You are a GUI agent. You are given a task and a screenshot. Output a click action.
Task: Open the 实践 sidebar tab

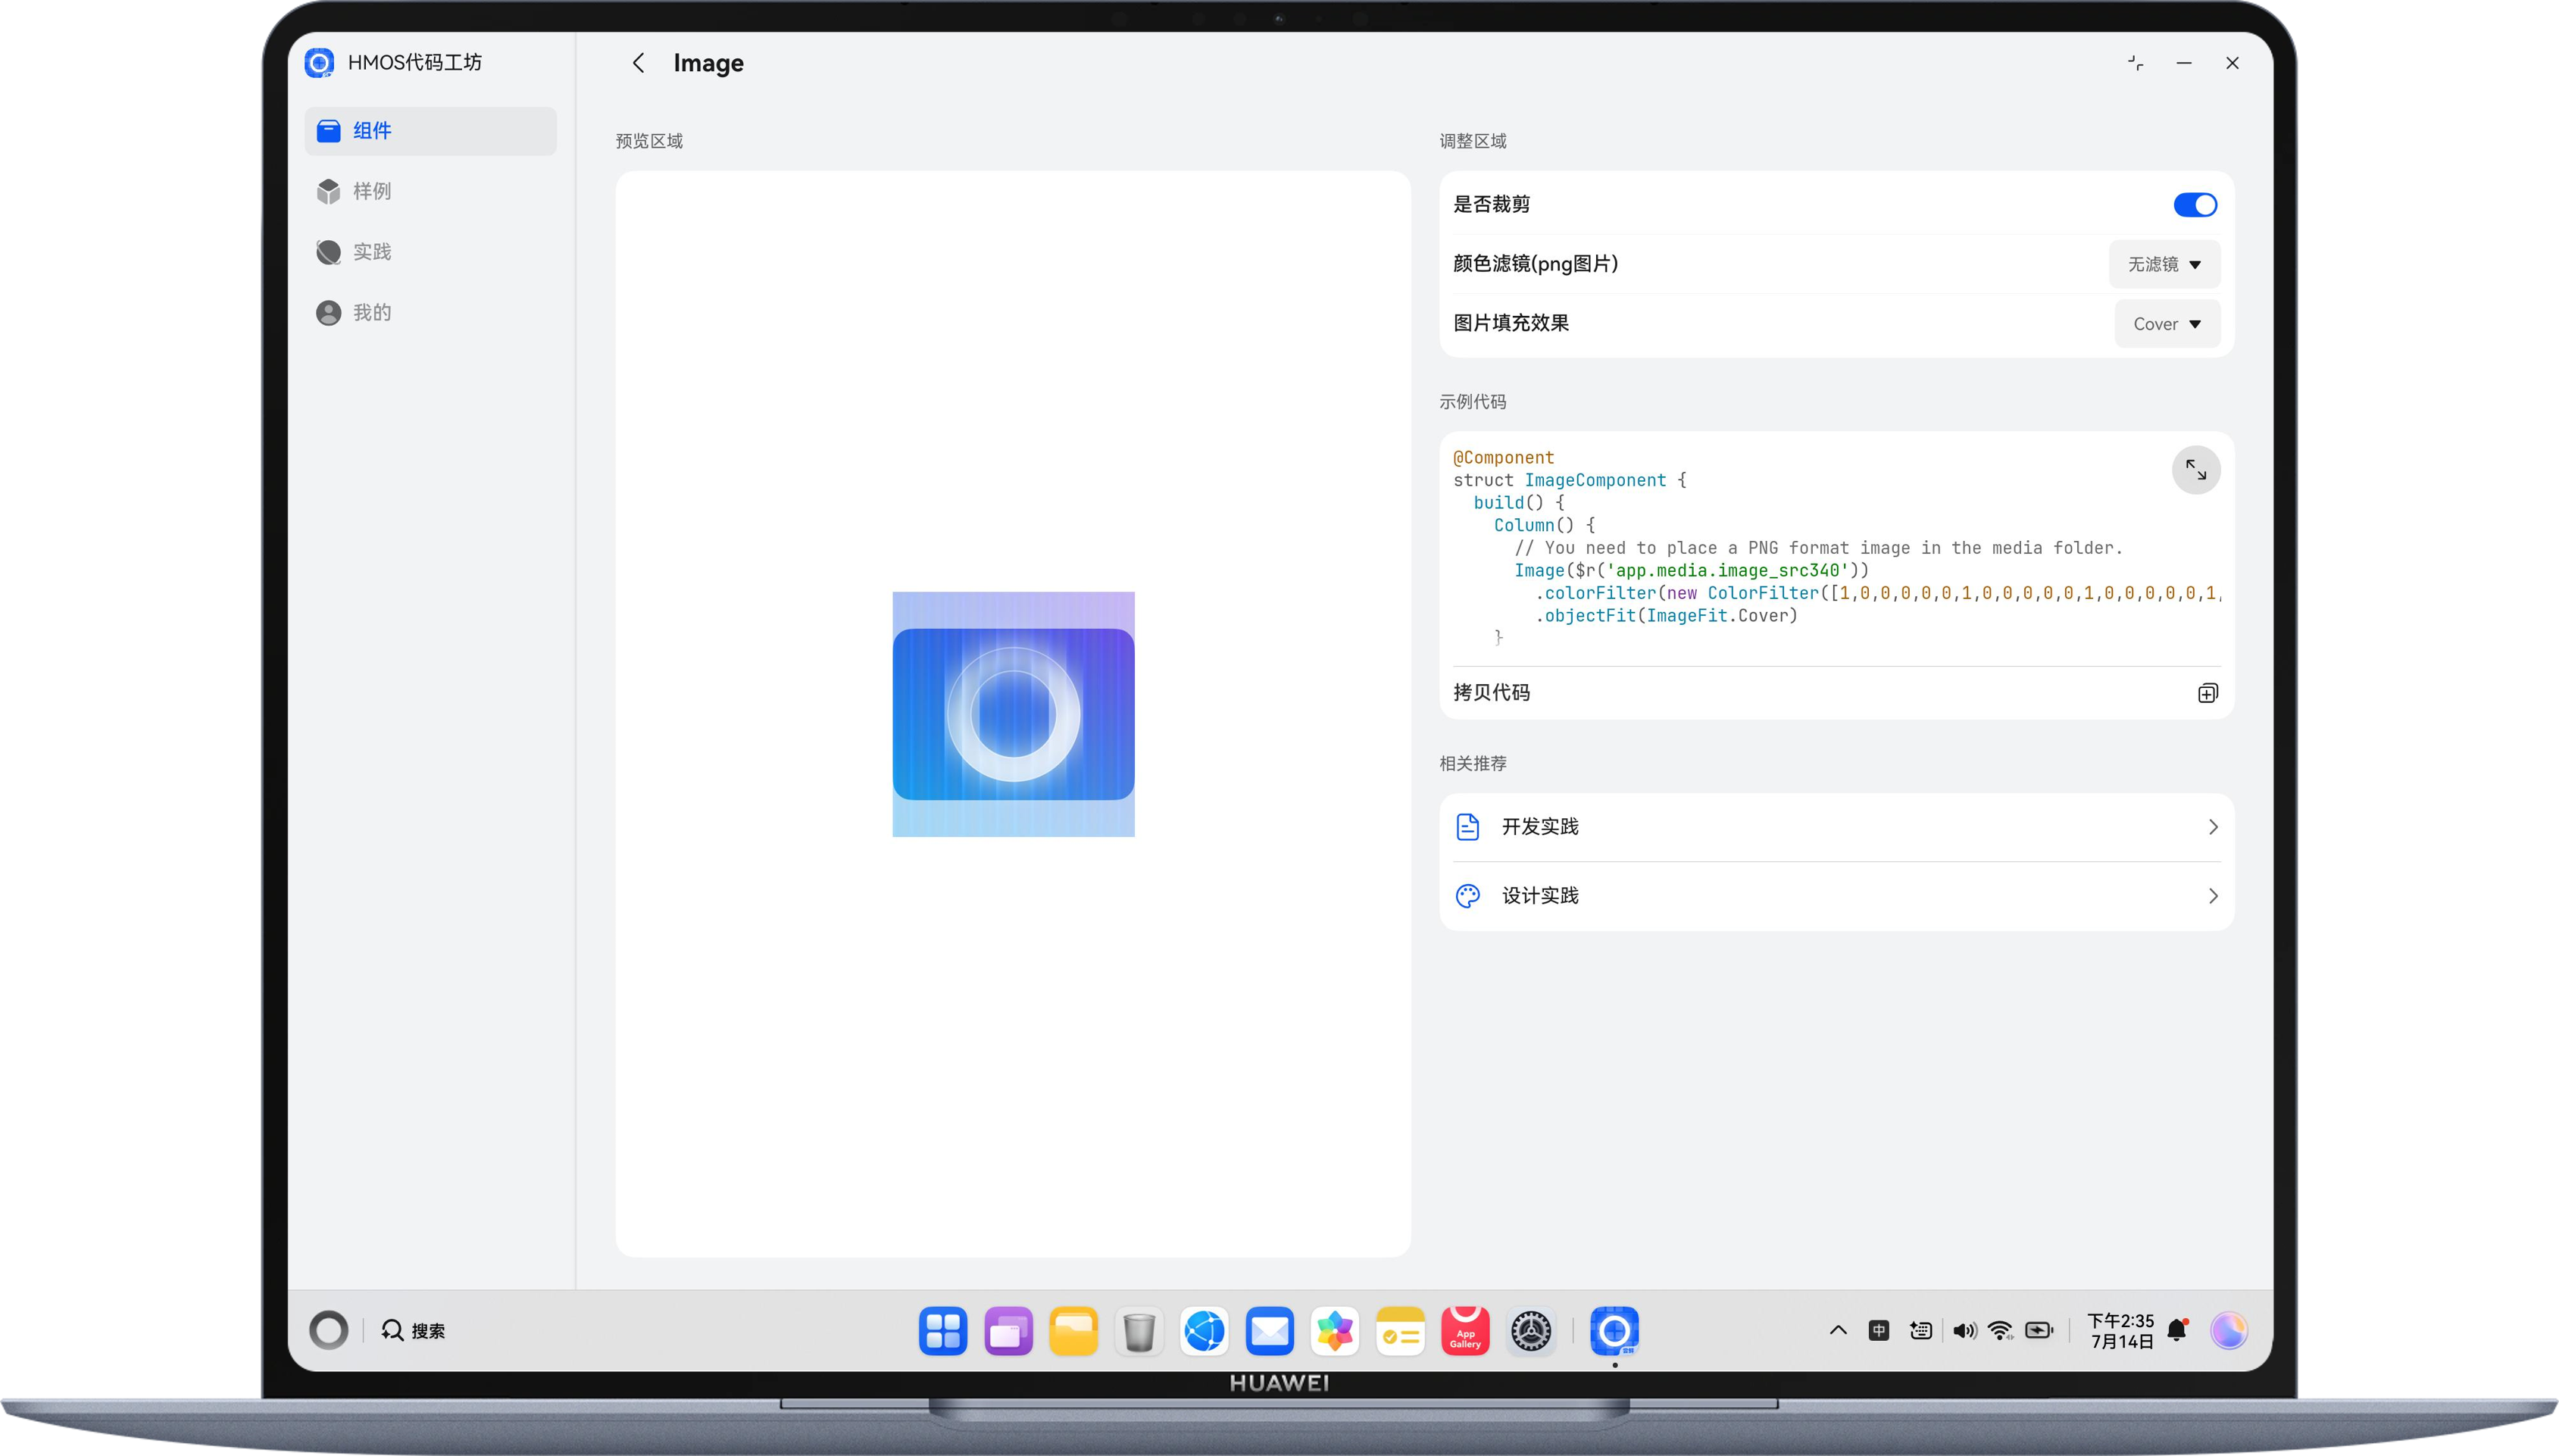(x=430, y=252)
